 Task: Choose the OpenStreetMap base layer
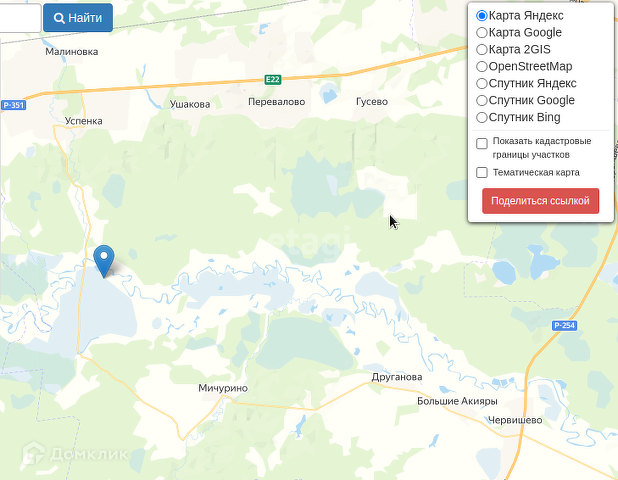[482, 67]
